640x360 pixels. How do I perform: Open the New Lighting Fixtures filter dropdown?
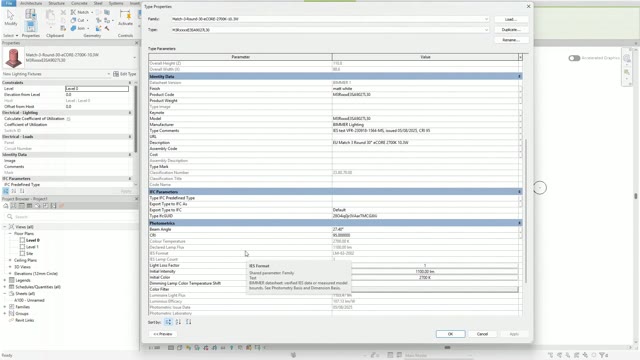(x=109, y=74)
